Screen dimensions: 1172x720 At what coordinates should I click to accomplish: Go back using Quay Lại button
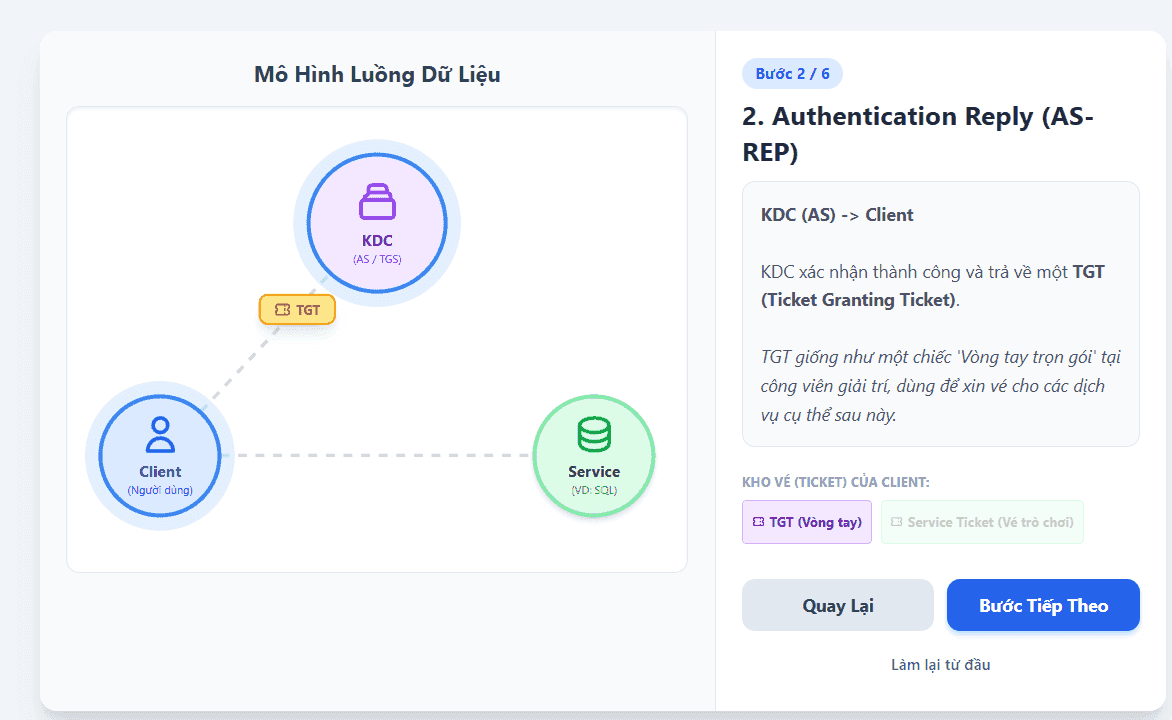click(x=838, y=605)
